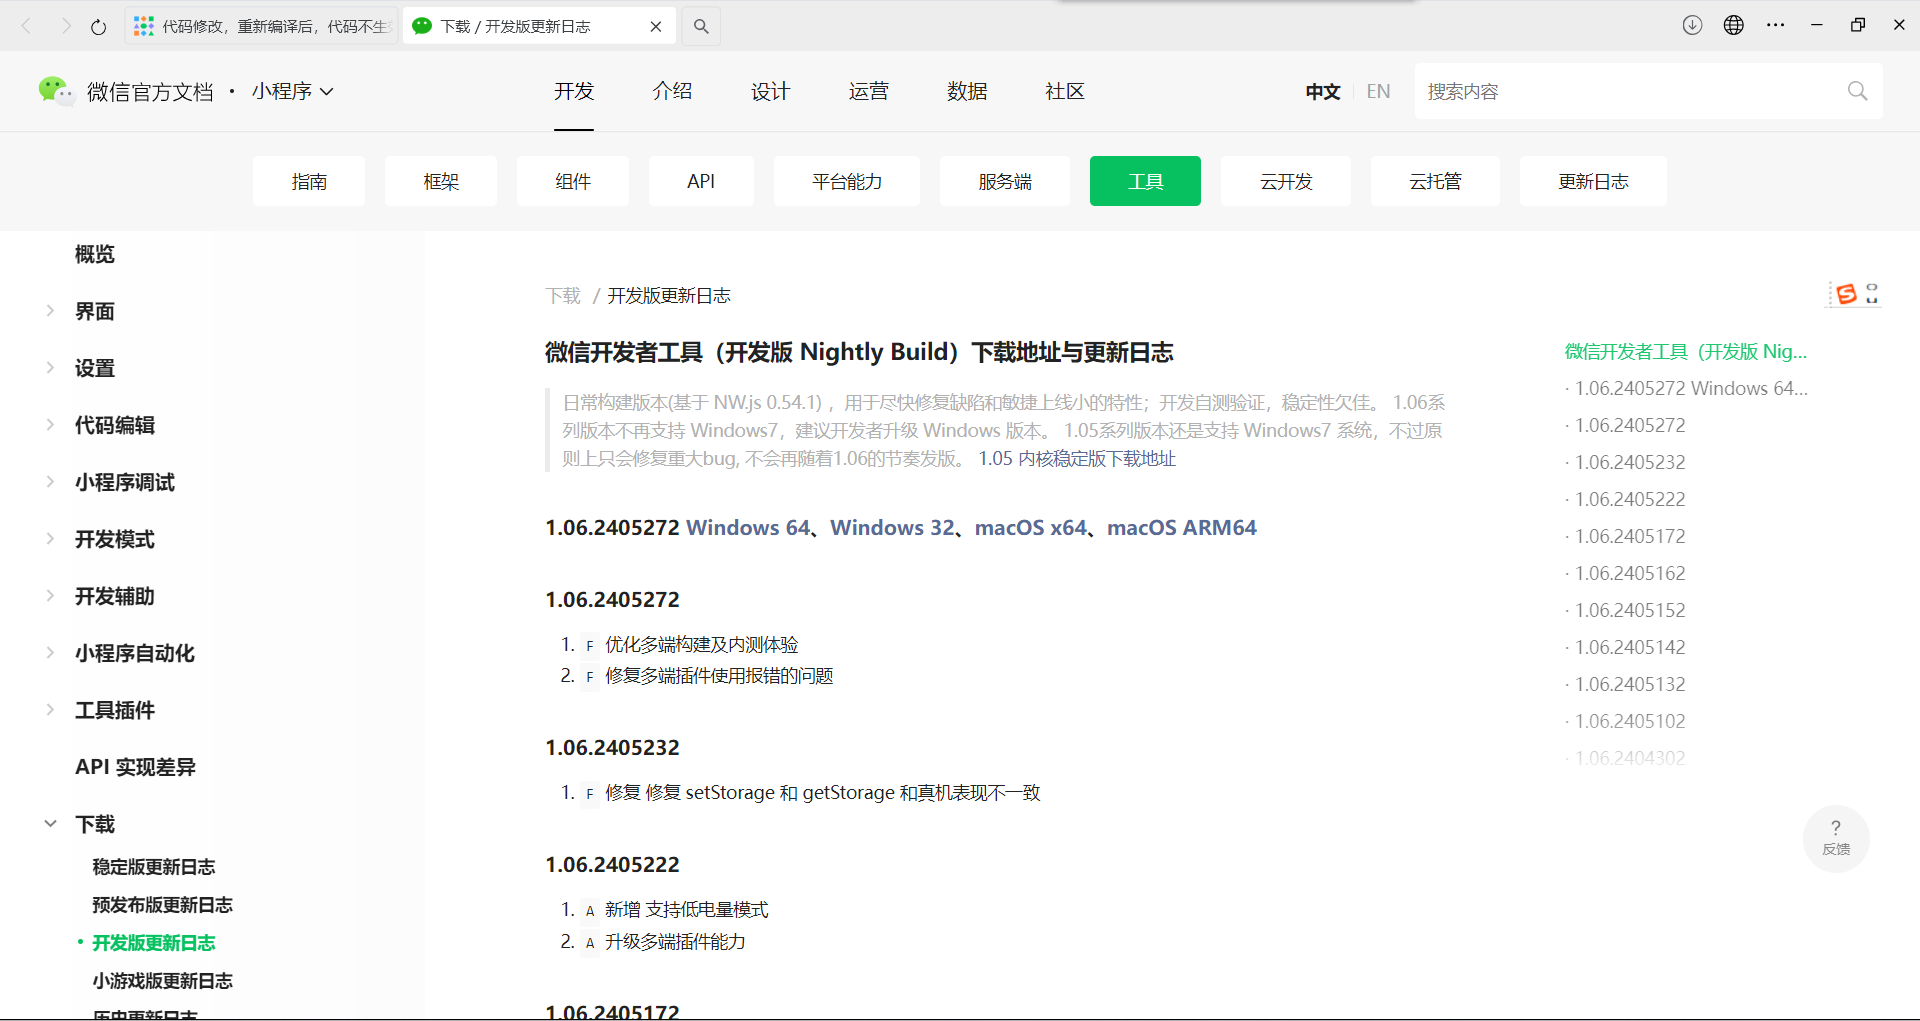Click the red Sogou input icon
The image size is (1920, 1021).
pyautogui.click(x=1846, y=293)
